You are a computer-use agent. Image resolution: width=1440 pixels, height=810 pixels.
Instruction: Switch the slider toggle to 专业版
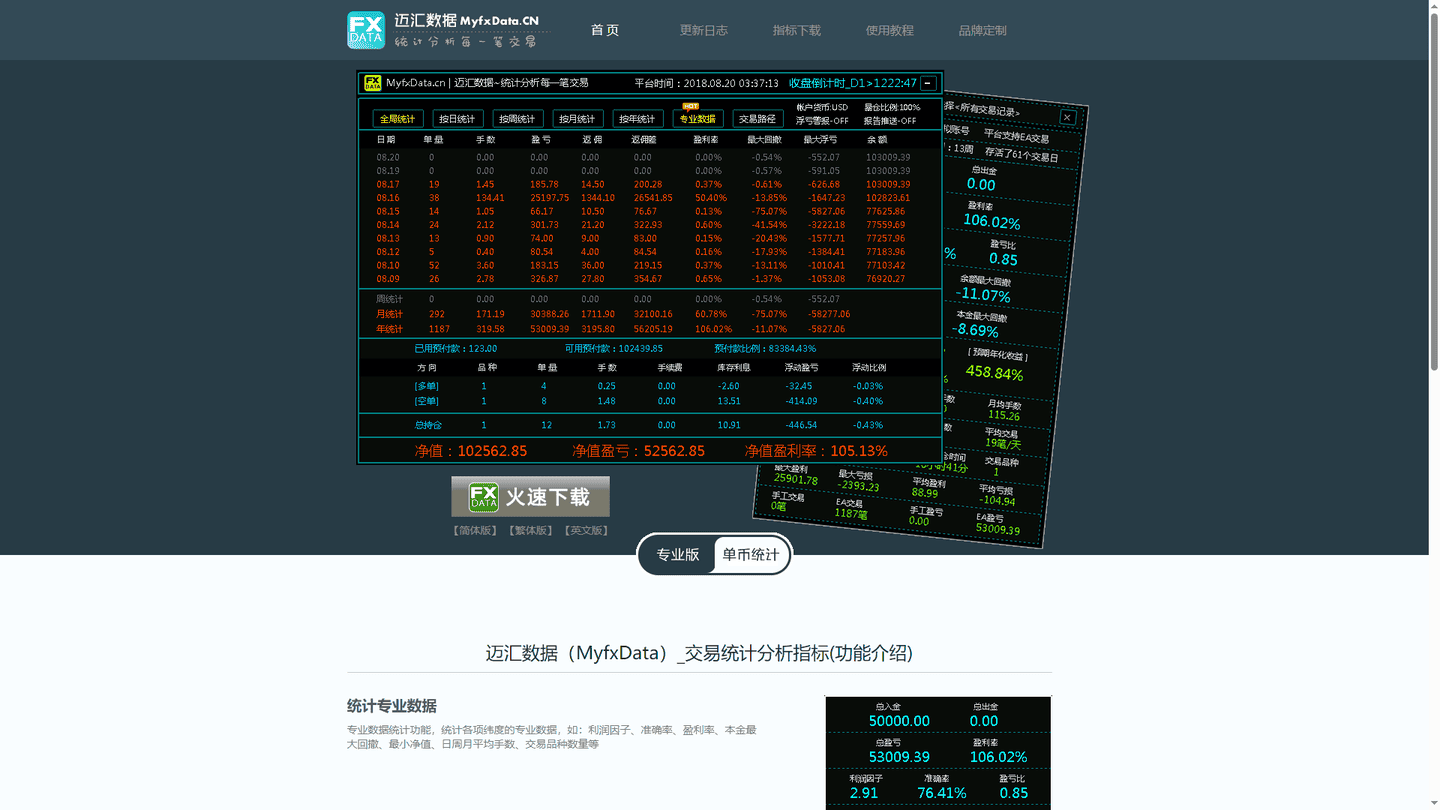pyautogui.click(x=678, y=554)
